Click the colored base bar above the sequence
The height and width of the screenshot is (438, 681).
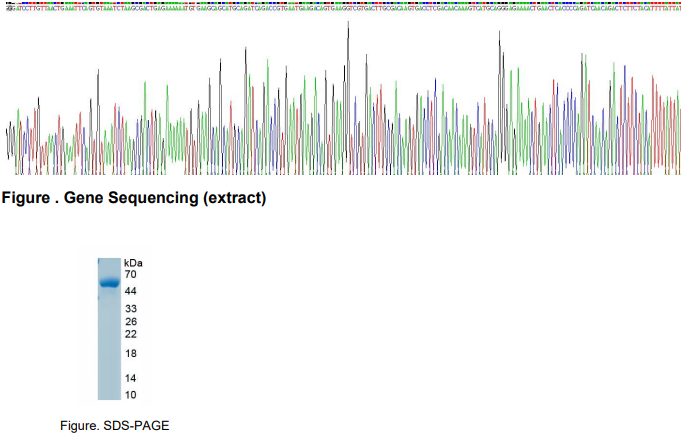pyautogui.click(x=340, y=3)
